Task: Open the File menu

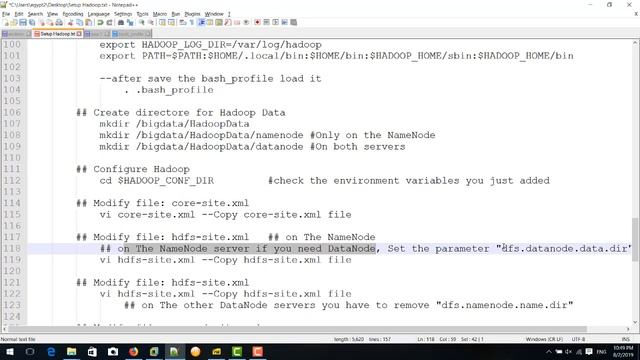Action: (x=6, y=14)
